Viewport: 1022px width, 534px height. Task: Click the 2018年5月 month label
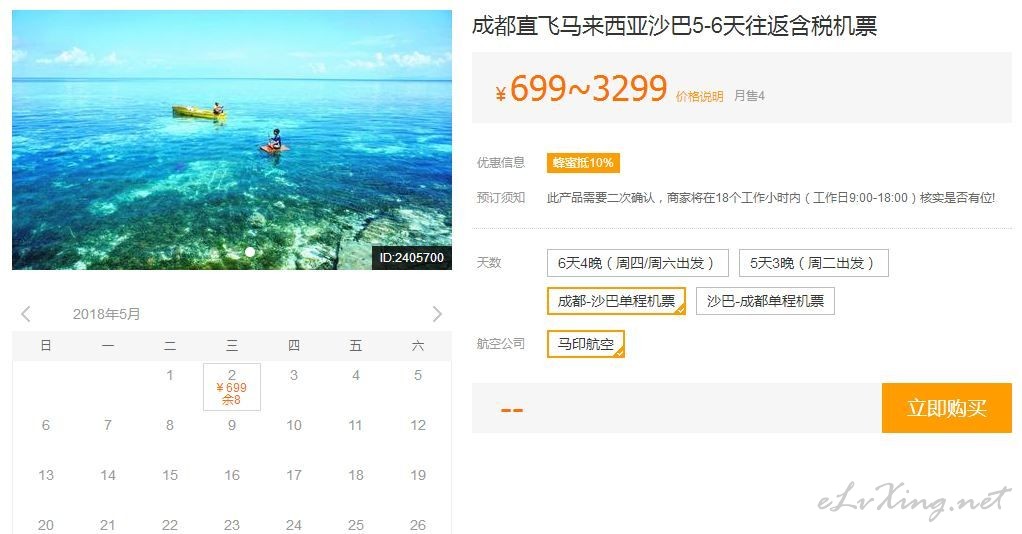coord(106,314)
